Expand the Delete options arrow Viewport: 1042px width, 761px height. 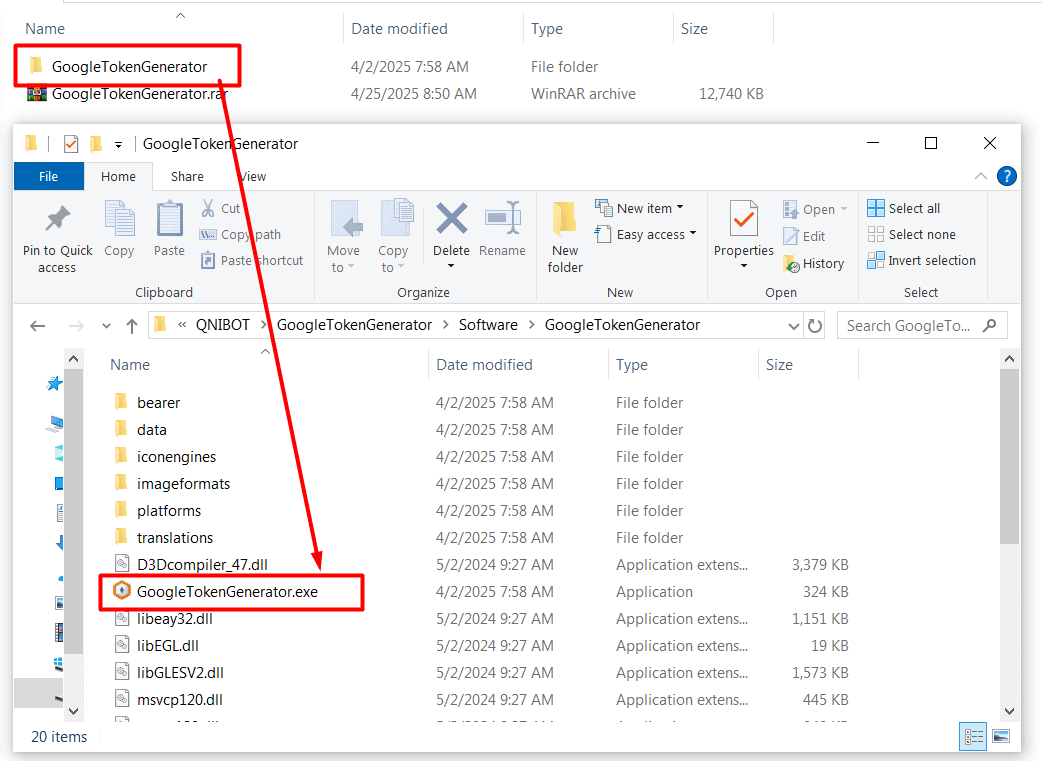(x=451, y=267)
